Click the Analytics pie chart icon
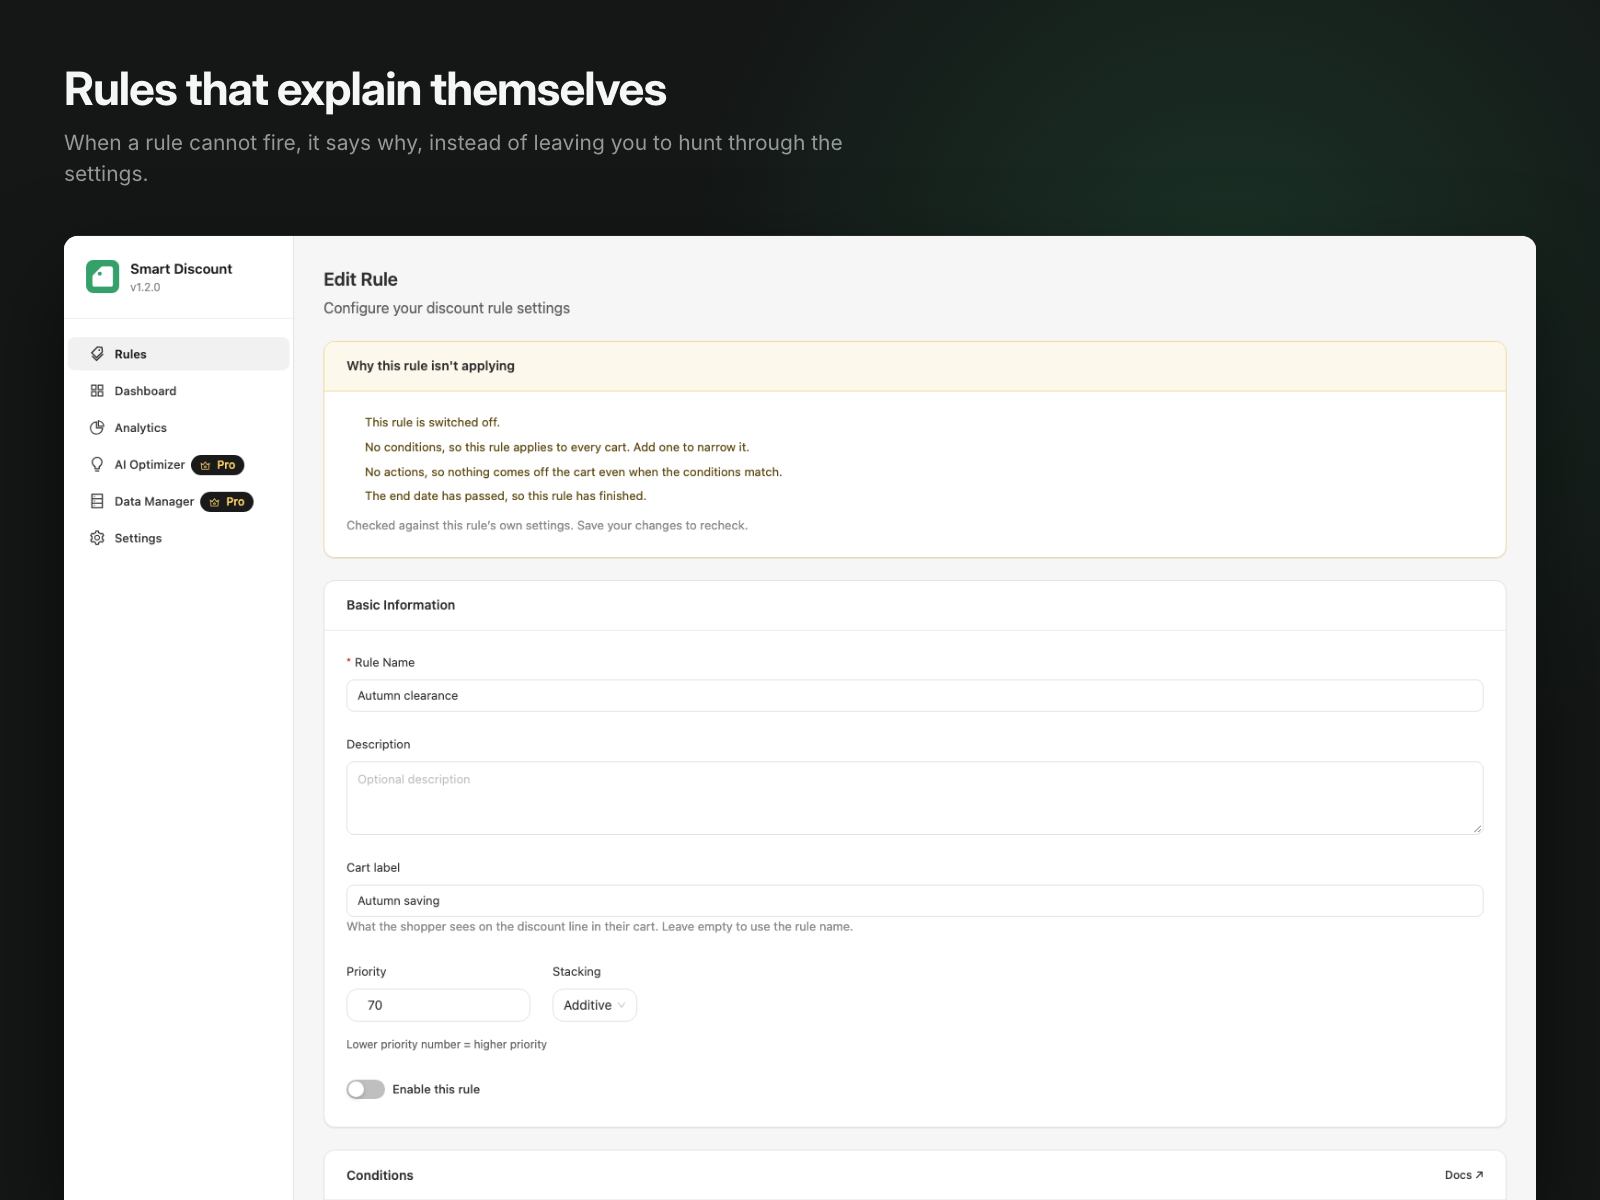Image resolution: width=1600 pixels, height=1200 pixels. (97, 428)
